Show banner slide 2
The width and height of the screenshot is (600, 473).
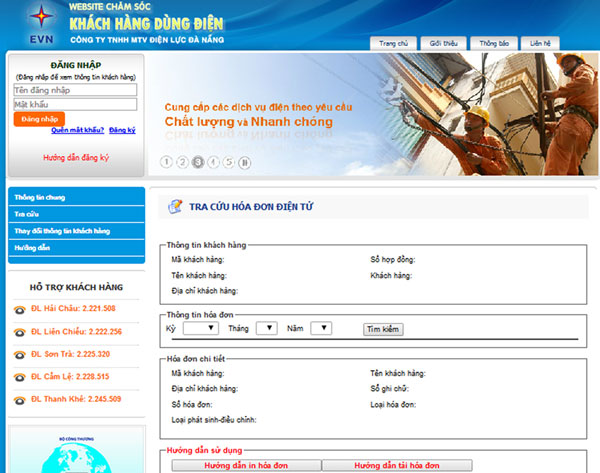pos(182,162)
